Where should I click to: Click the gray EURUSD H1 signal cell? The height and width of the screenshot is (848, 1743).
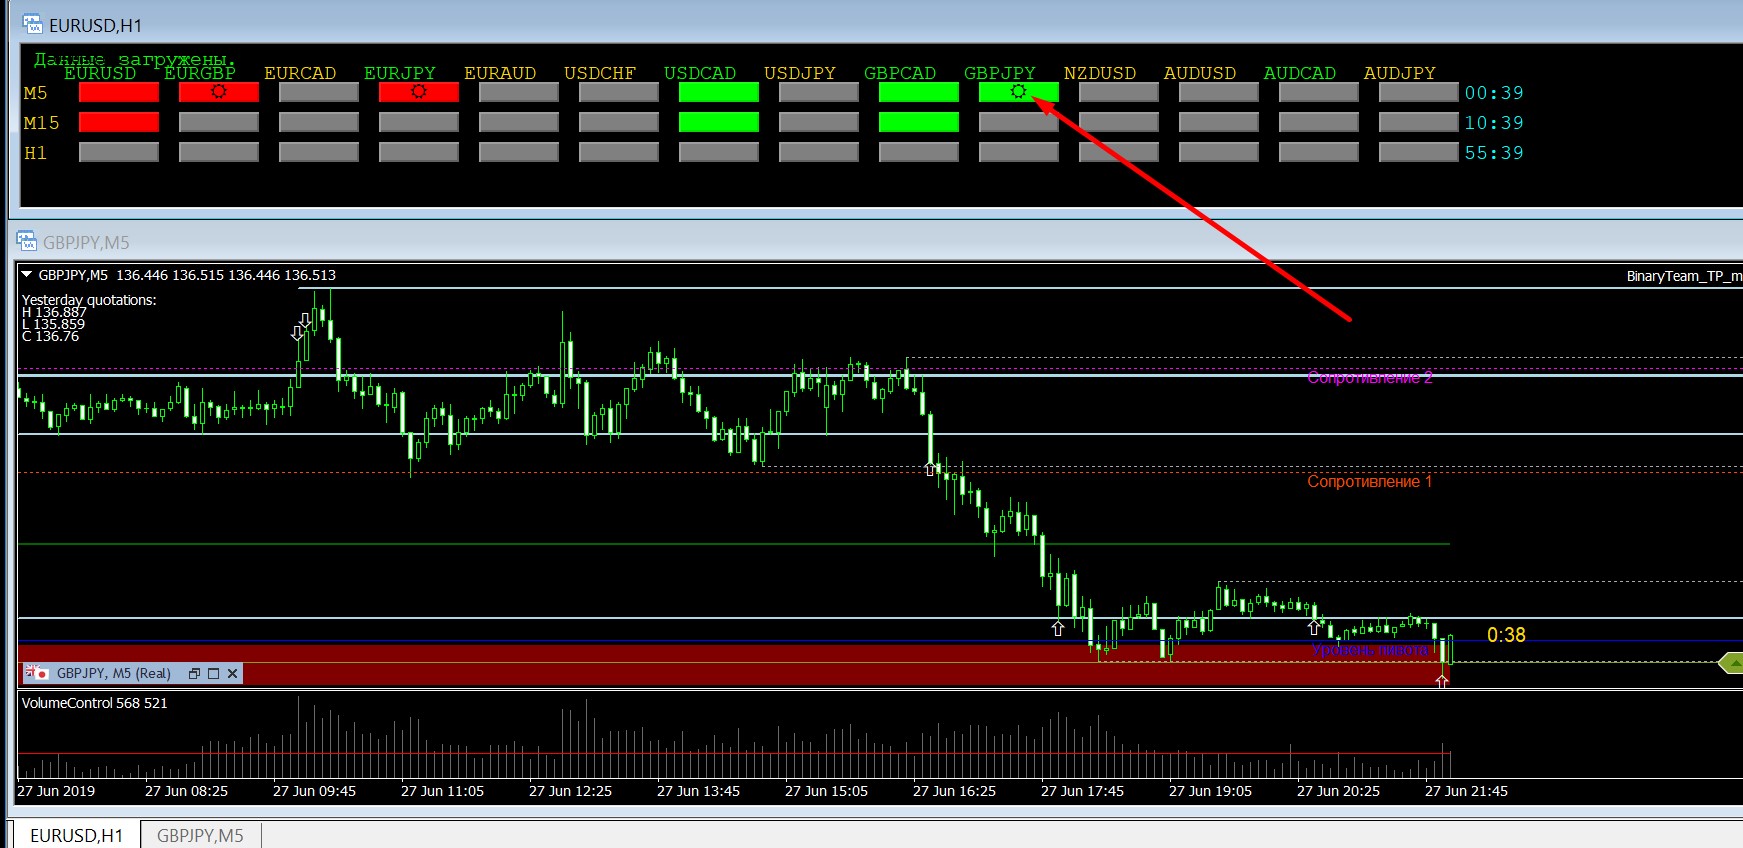pos(119,152)
